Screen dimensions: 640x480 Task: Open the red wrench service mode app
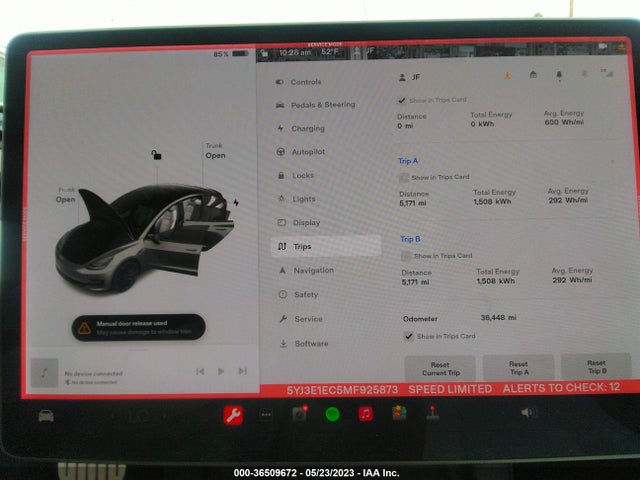point(233,416)
